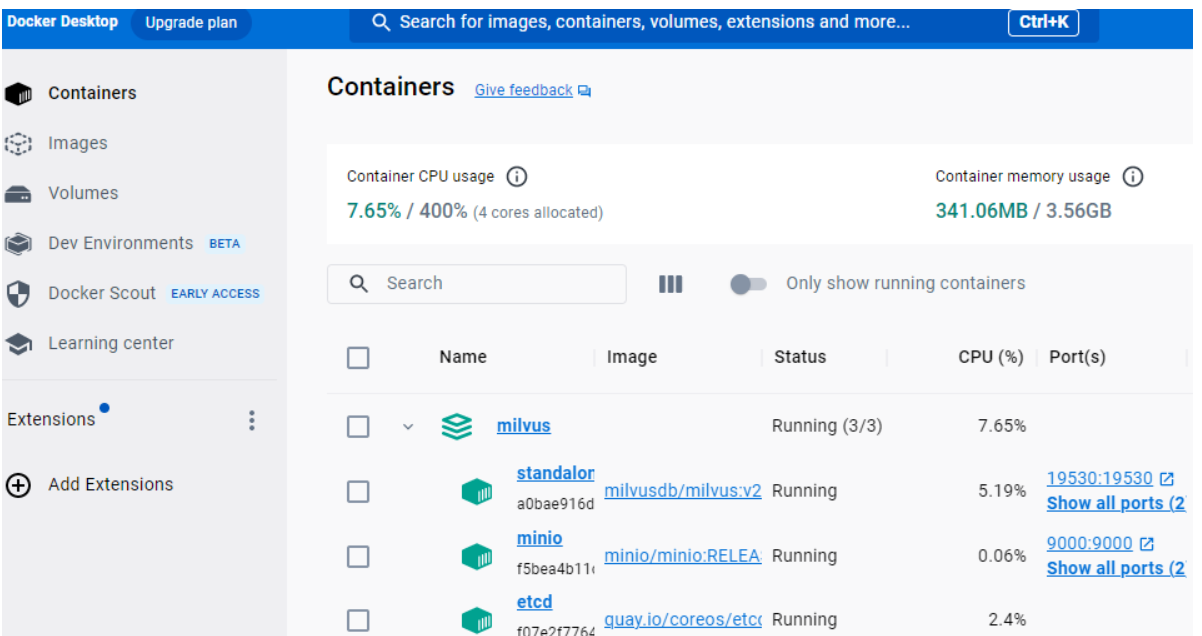This screenshot has width=1202, height=636.
Task: Click the Give feedback link
Action: pyautogui.click(x=523, y=91)
